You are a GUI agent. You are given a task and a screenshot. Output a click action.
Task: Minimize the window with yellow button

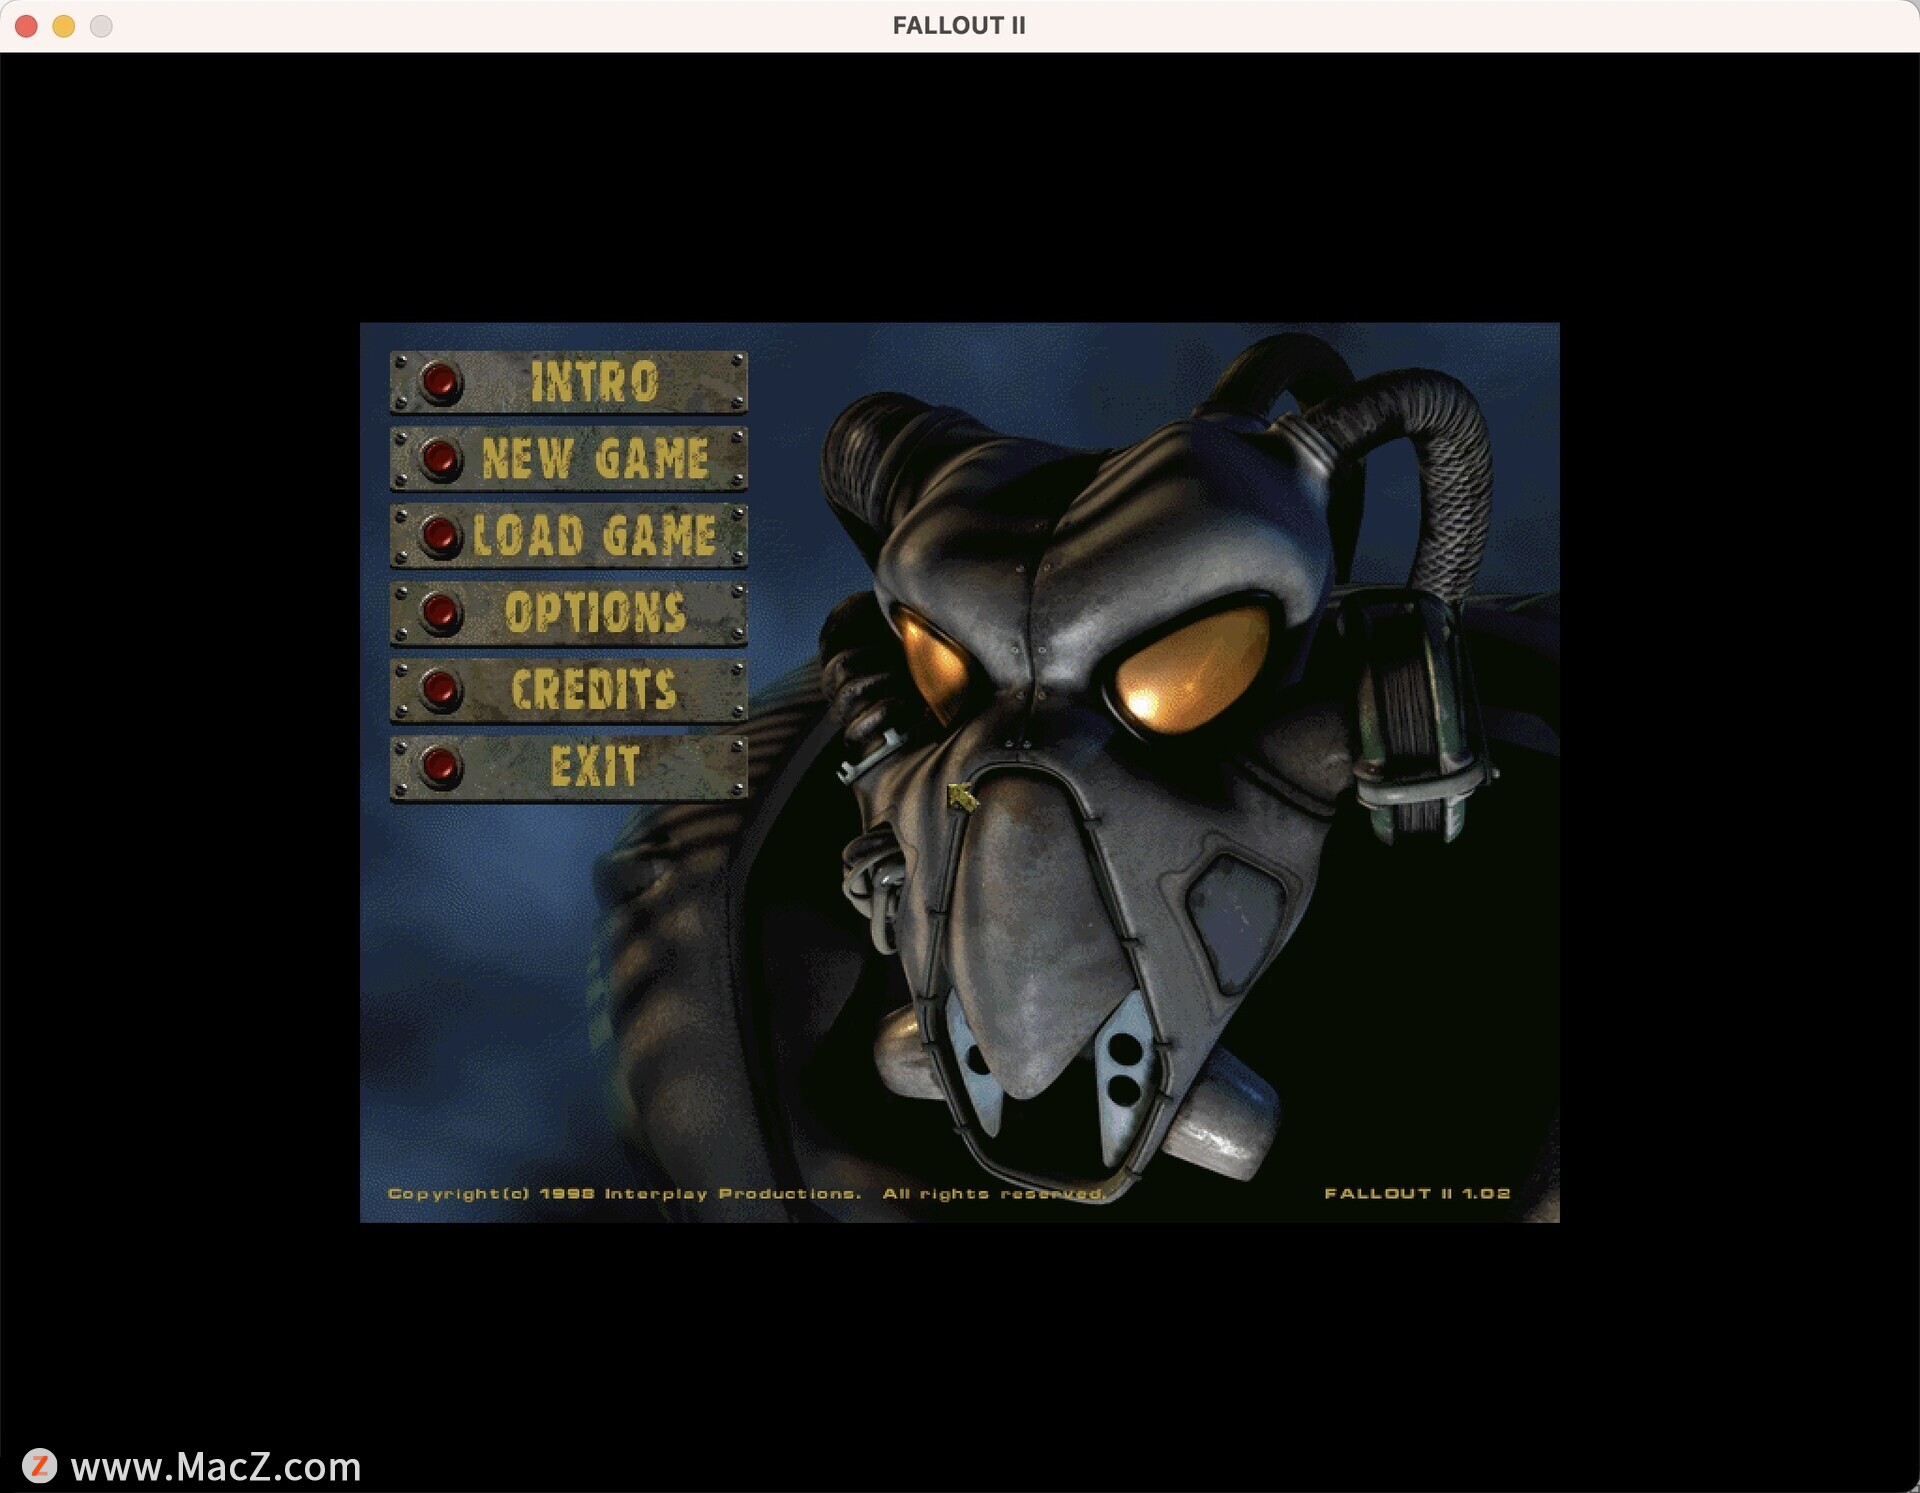point(64,26)
